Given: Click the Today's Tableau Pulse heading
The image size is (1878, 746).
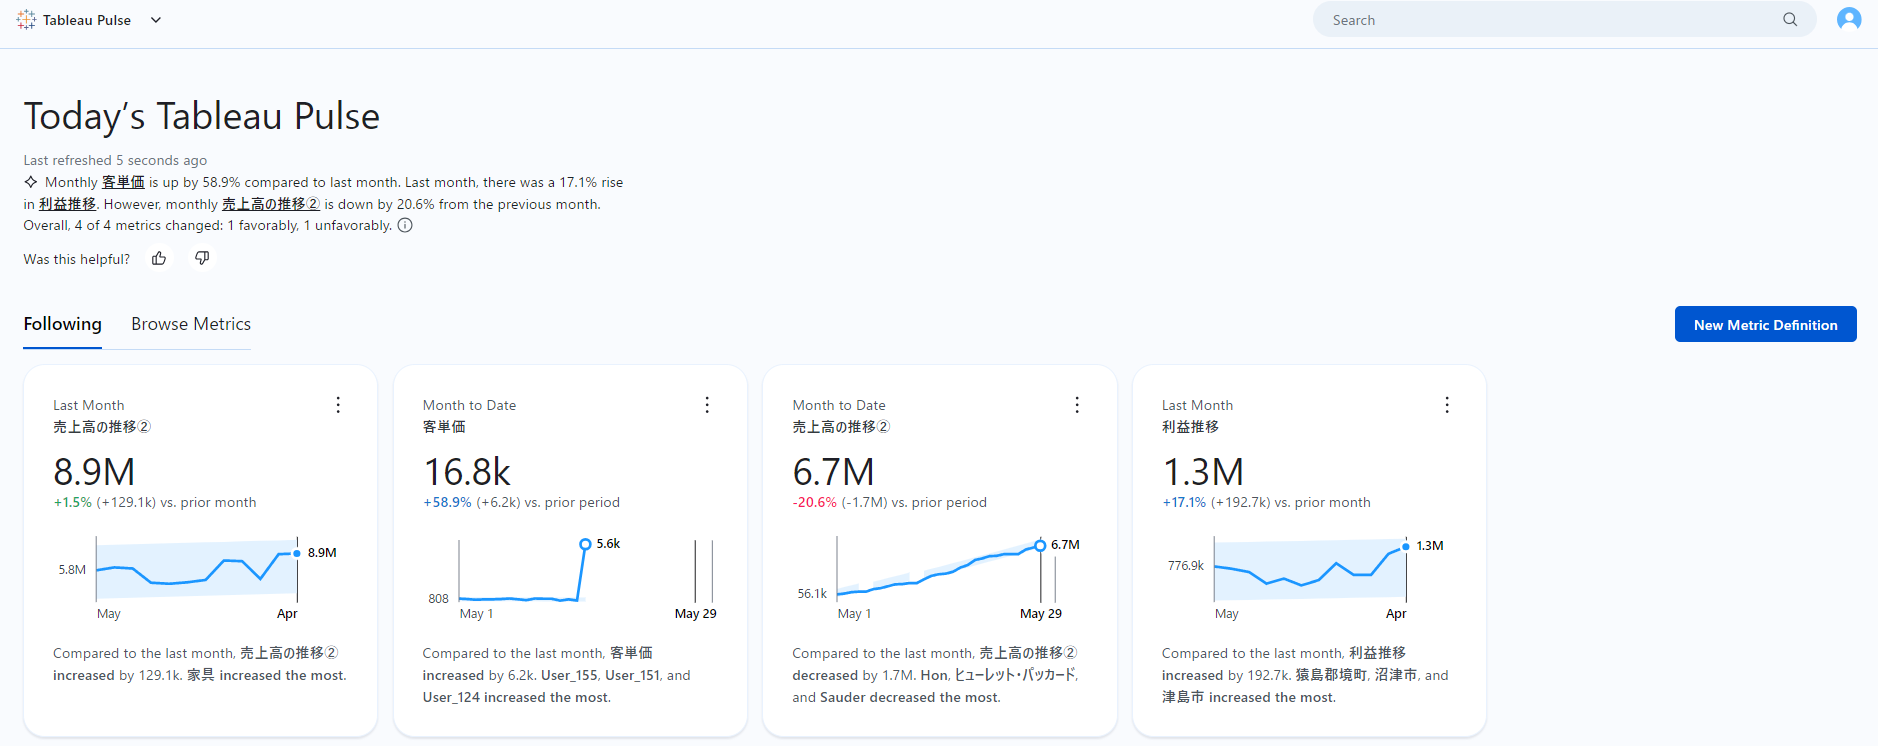Looking at the screenshot, I should pos(202,116).
